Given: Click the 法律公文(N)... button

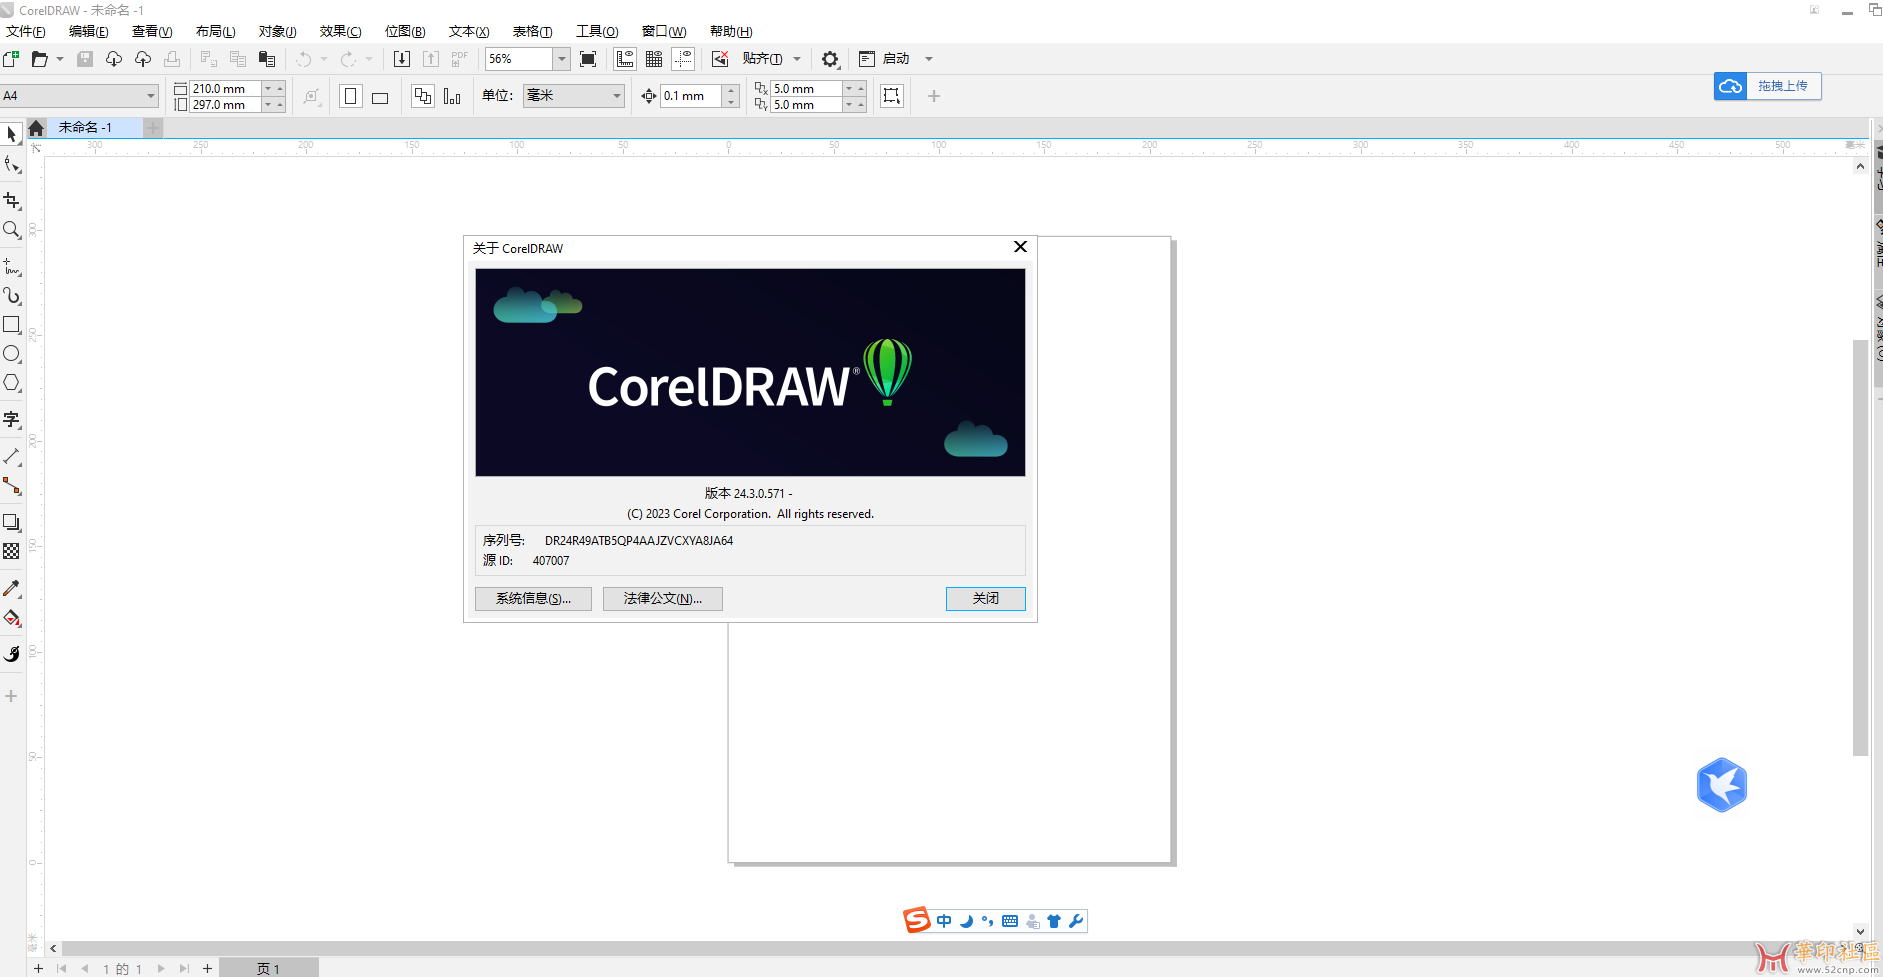Looking at the screenshot, I should click(x=662, y=598).
